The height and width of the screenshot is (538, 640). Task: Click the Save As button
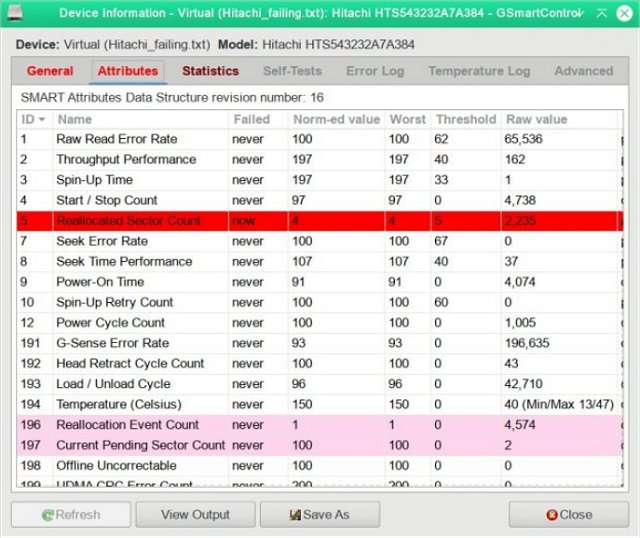tap(319, 515)
